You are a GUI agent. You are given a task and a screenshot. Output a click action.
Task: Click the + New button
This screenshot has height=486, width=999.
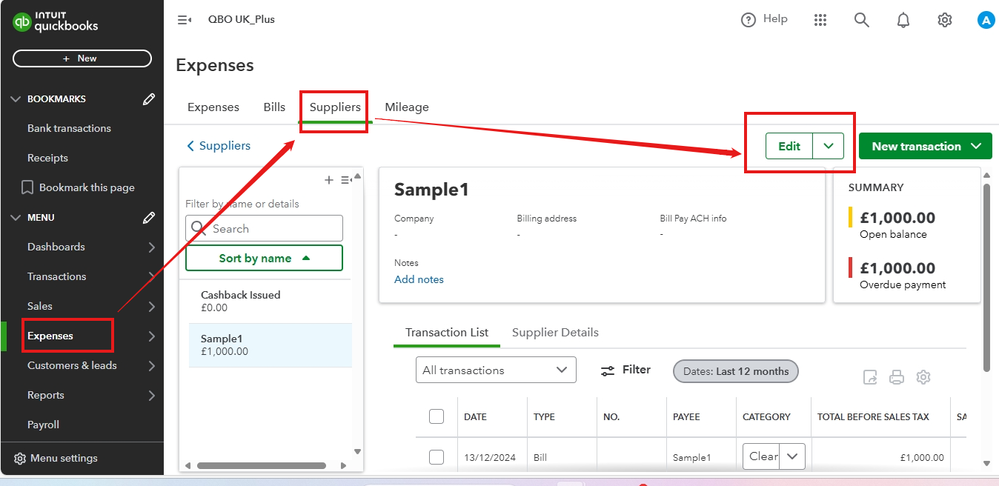82,58
